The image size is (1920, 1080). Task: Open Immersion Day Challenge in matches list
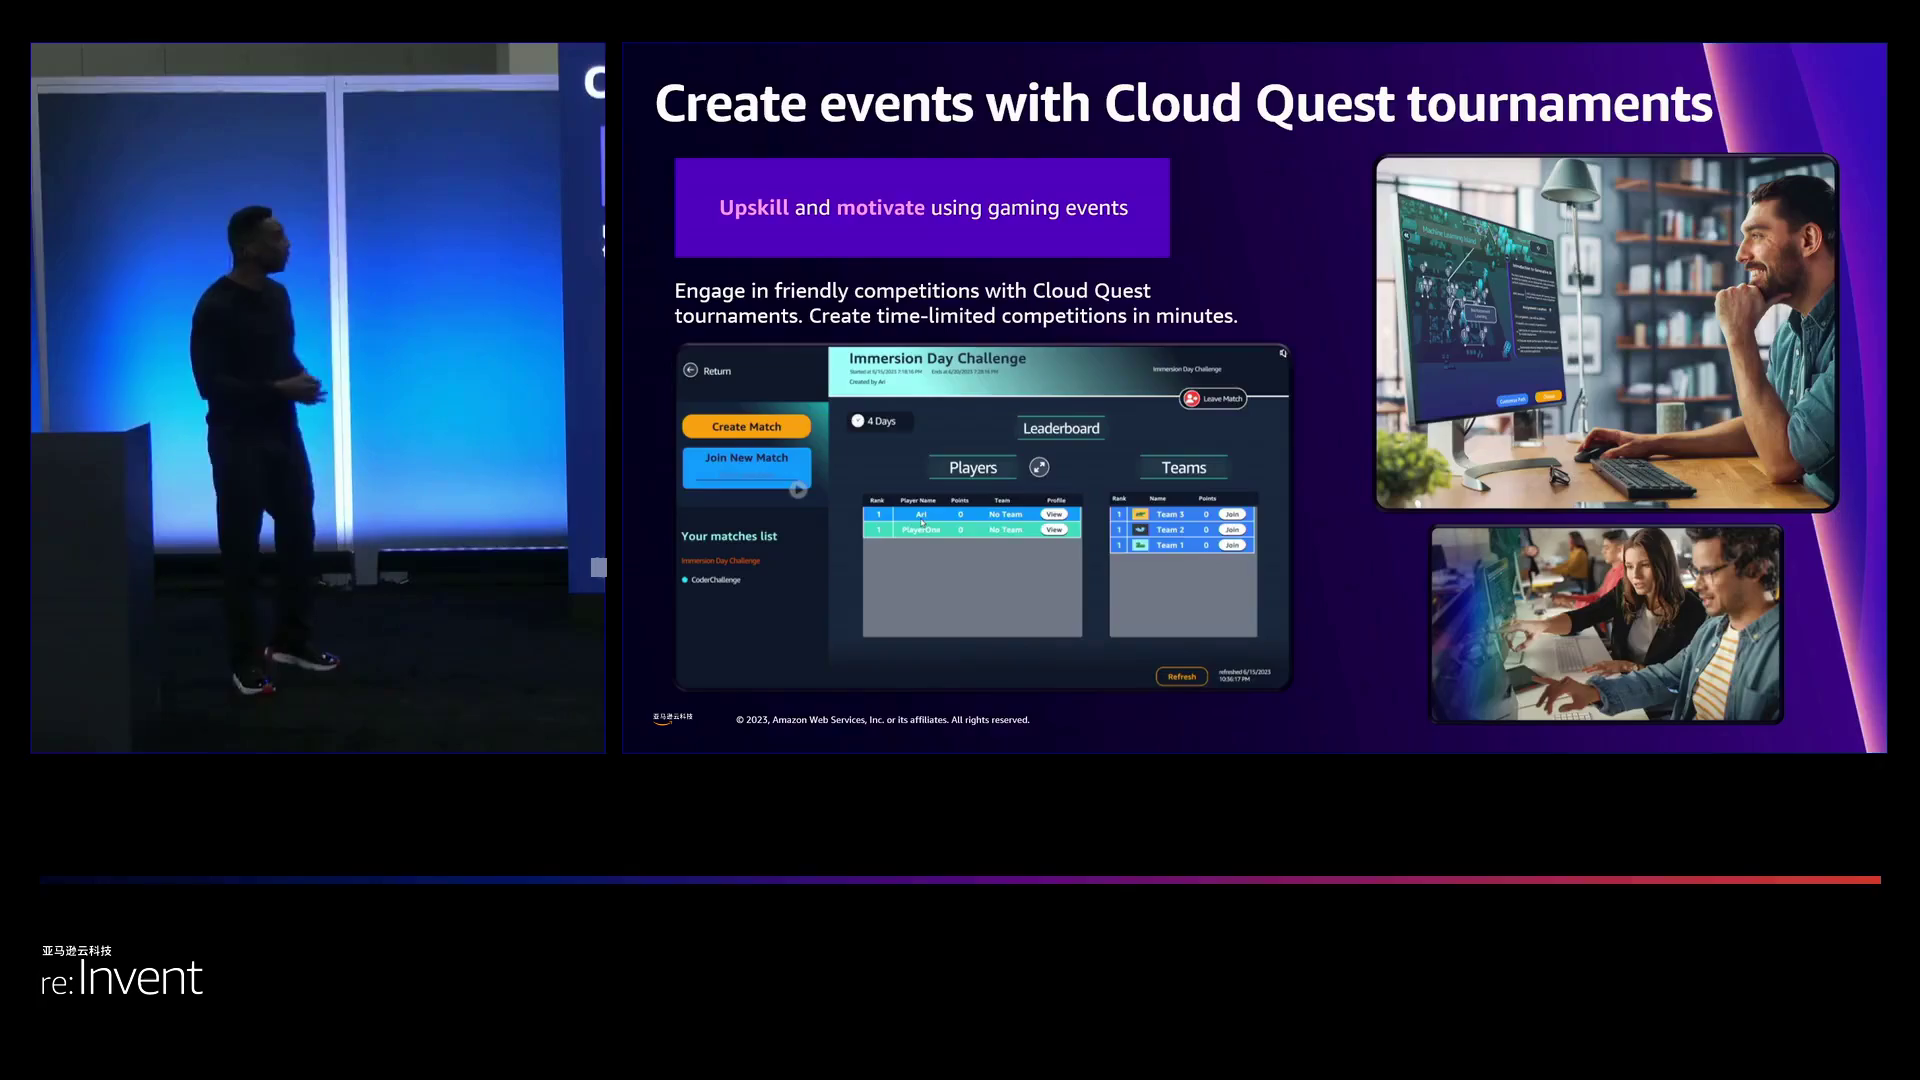[x=721, y=561]
